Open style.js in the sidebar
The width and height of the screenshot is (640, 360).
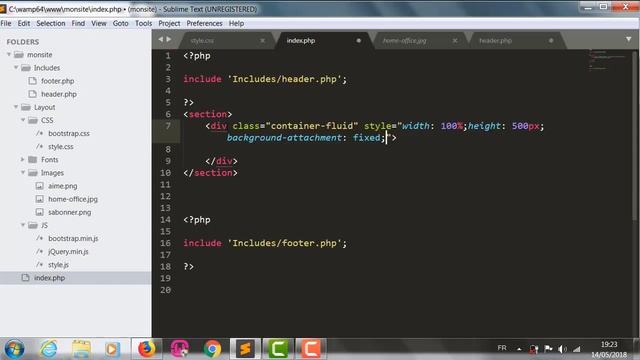[58, 264]
